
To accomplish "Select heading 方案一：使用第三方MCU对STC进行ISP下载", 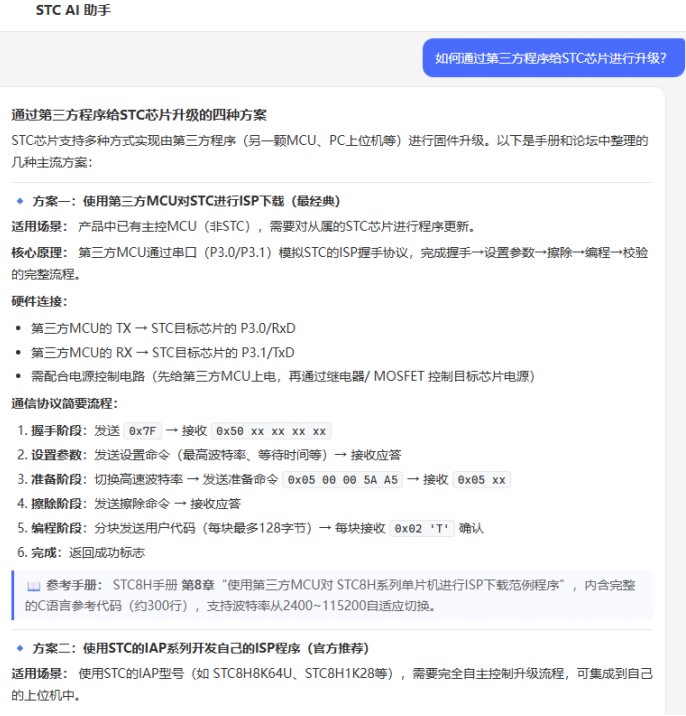I will [186, 201].
